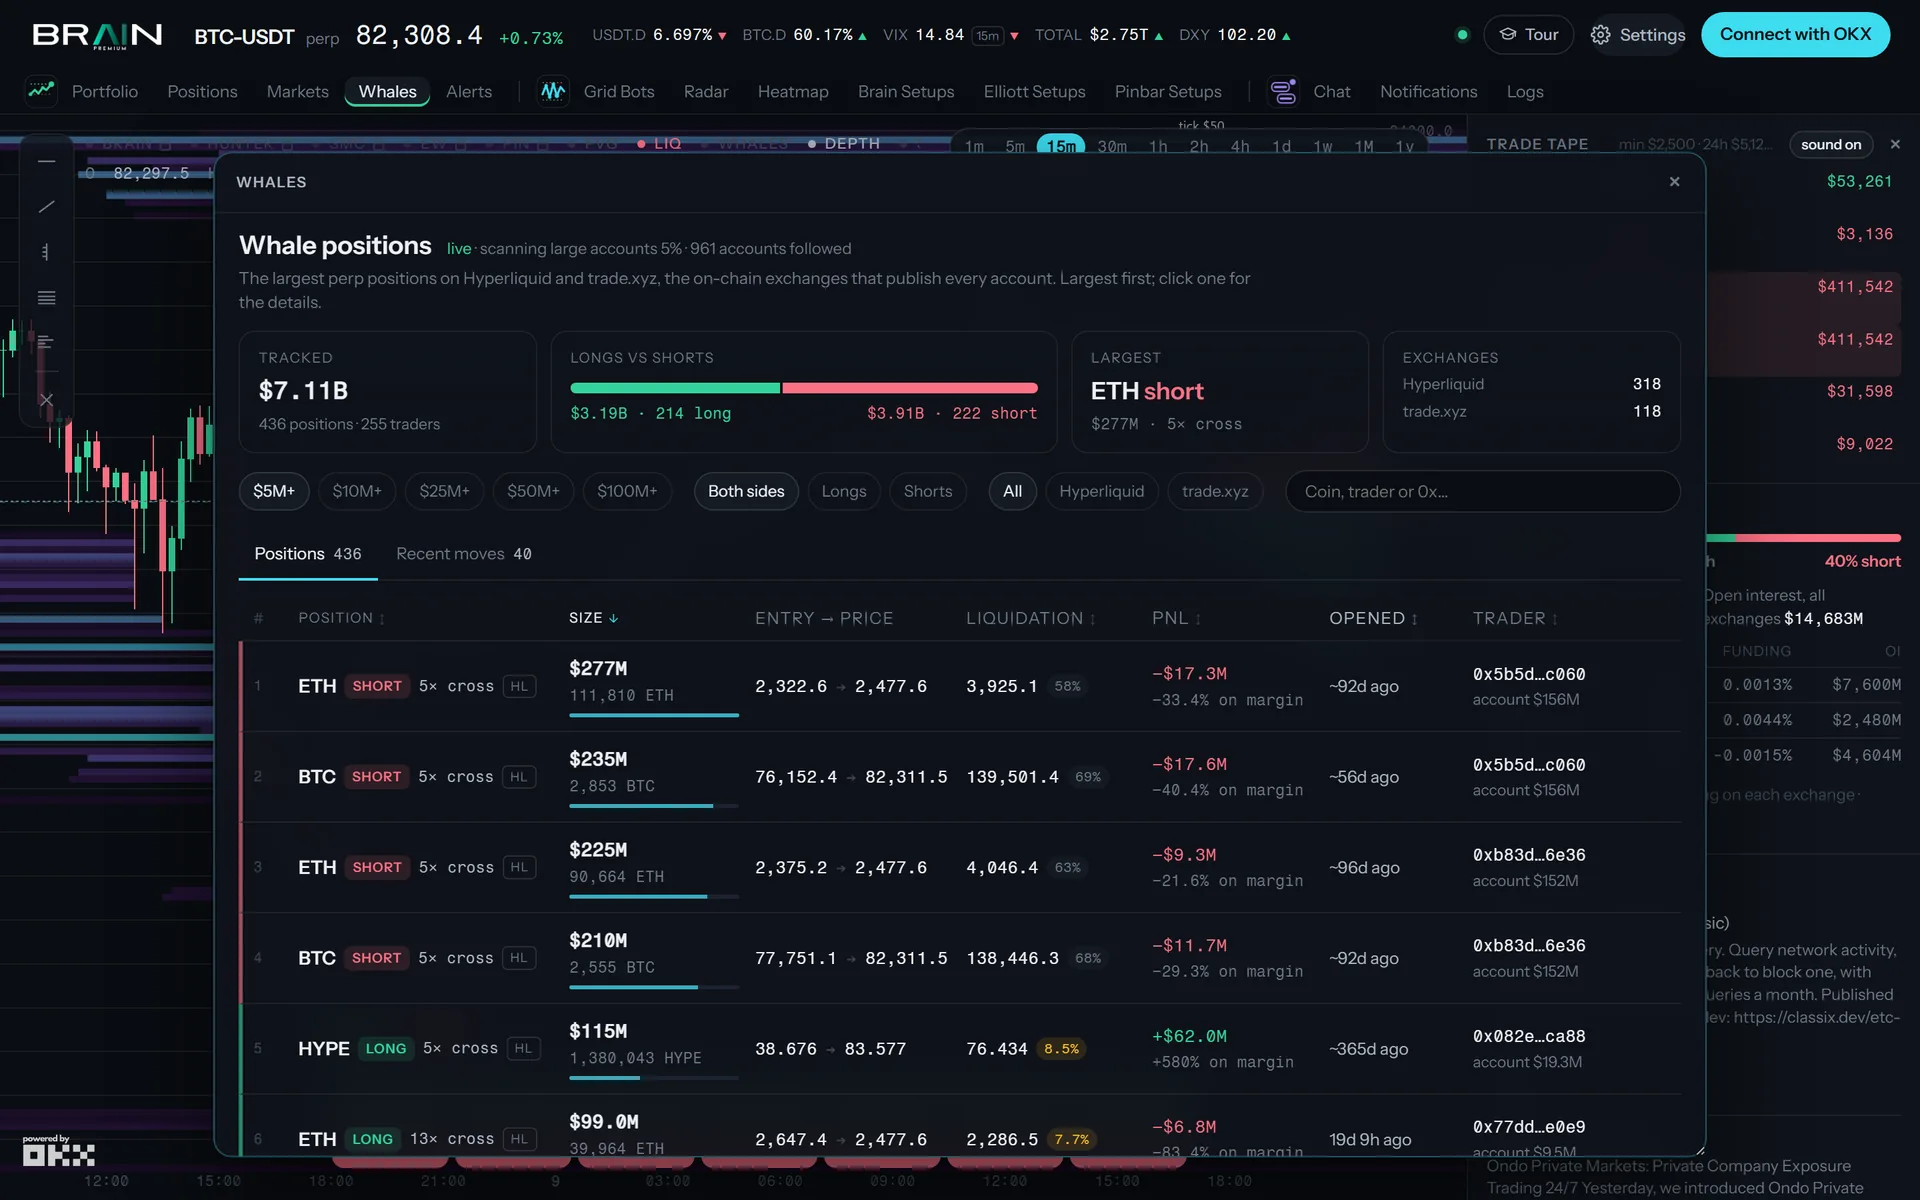
Task: Open Radar page
Action: (706, 91)
